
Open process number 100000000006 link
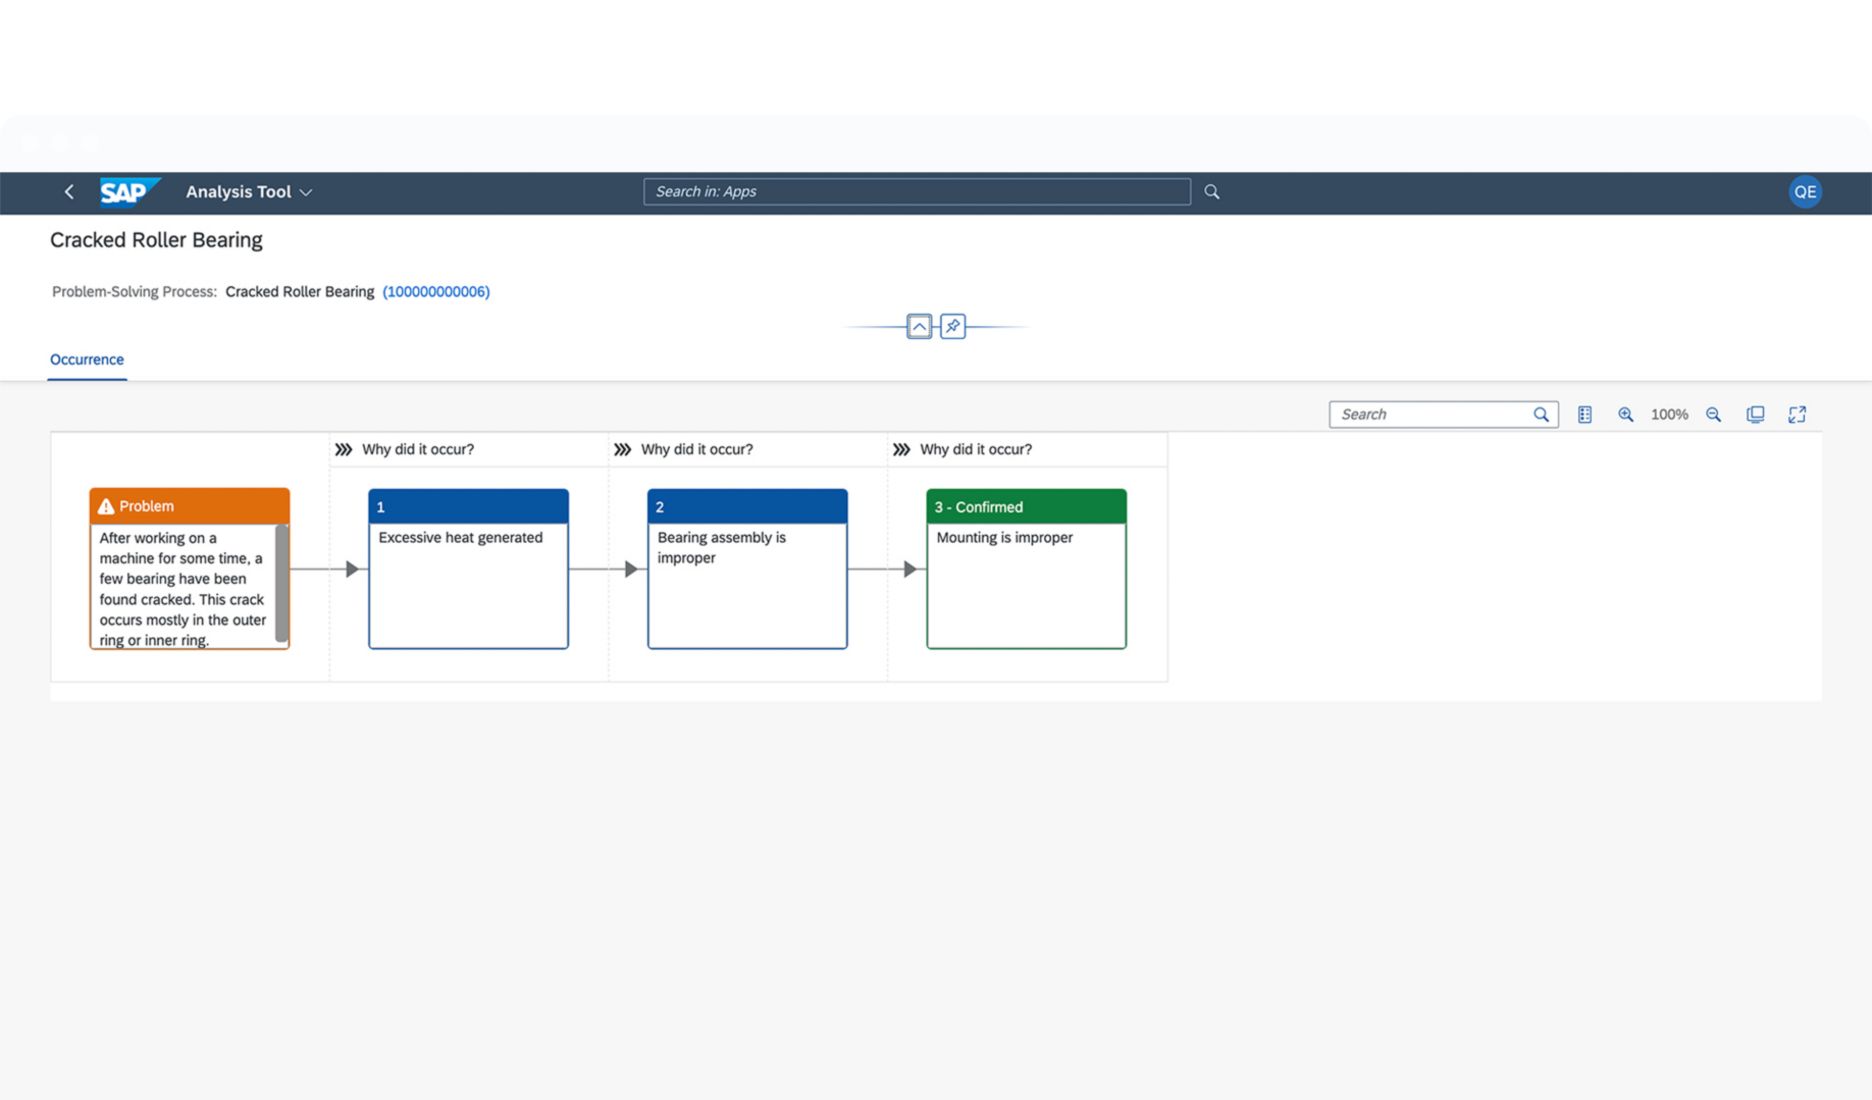click(x=436, y=291)
